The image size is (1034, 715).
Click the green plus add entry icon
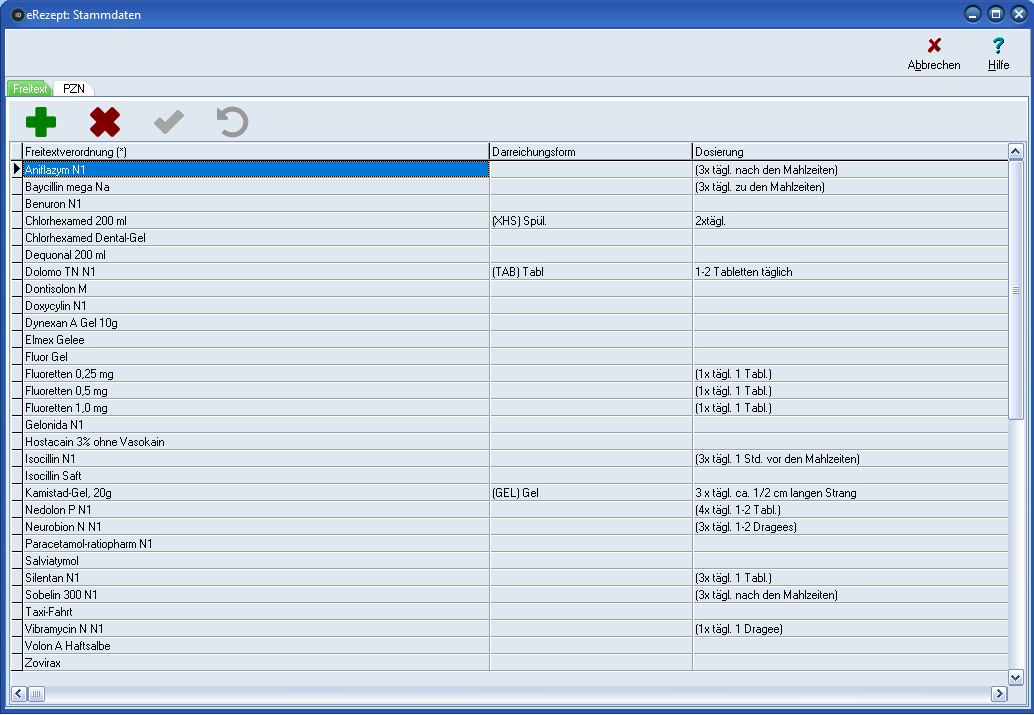point(41,122)
